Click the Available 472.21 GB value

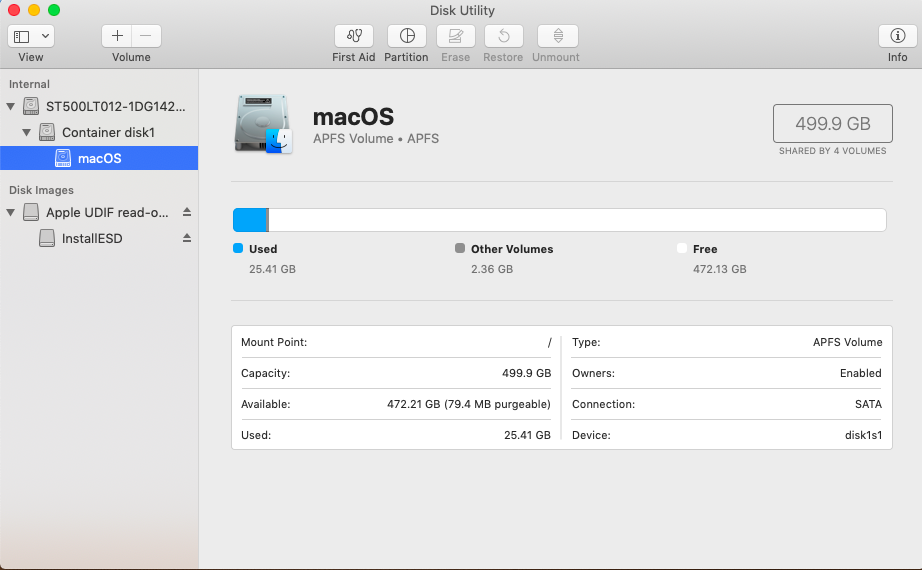pos(469,405)
